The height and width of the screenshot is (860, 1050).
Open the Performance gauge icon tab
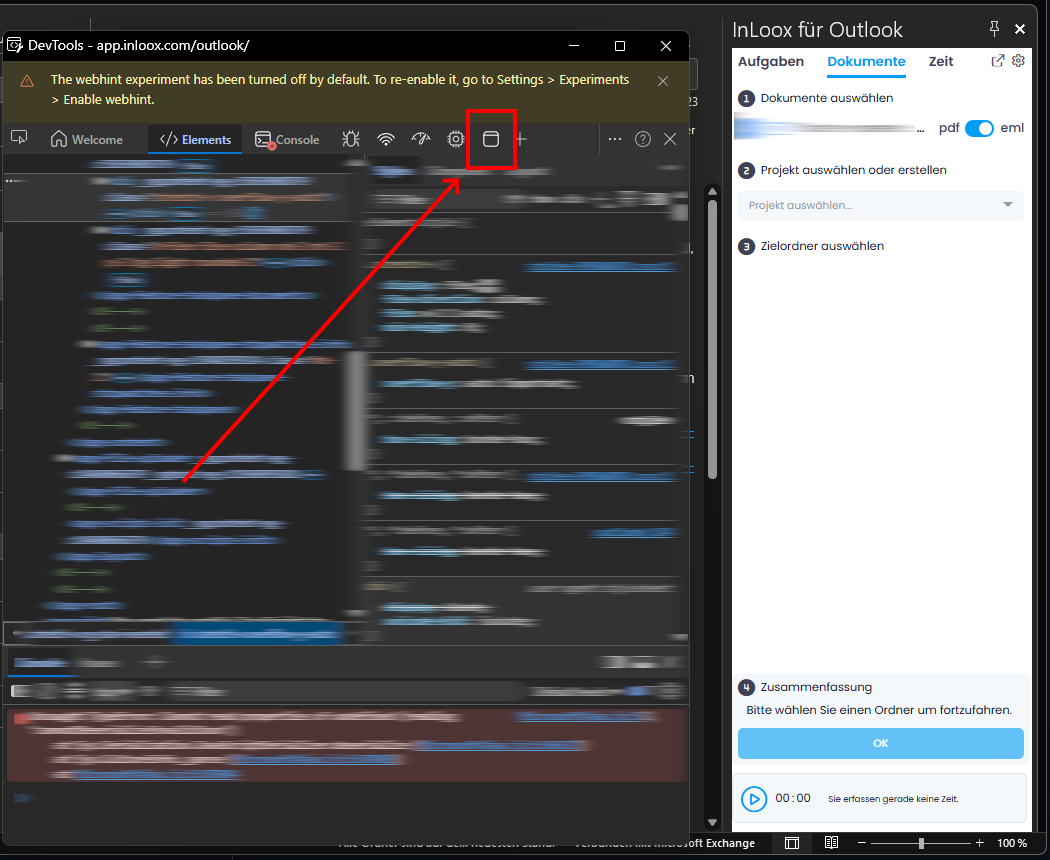tap(421, 139)
